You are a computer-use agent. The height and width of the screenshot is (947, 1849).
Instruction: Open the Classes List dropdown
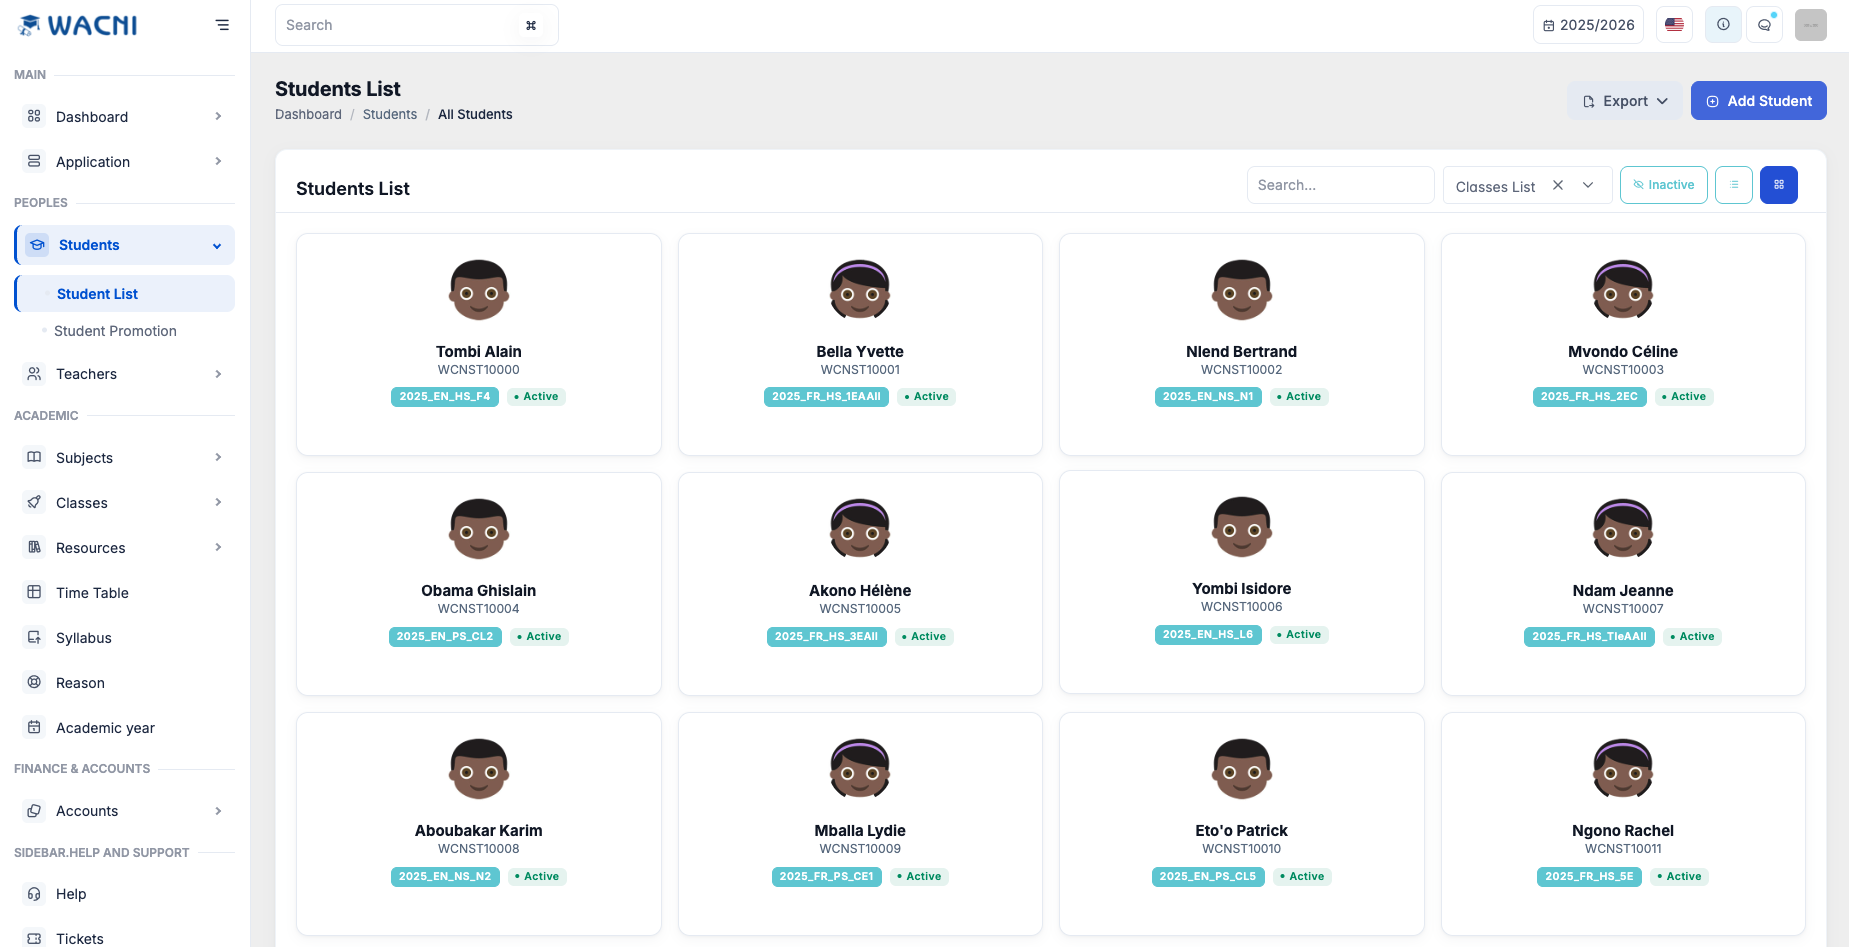point(1588,185)
